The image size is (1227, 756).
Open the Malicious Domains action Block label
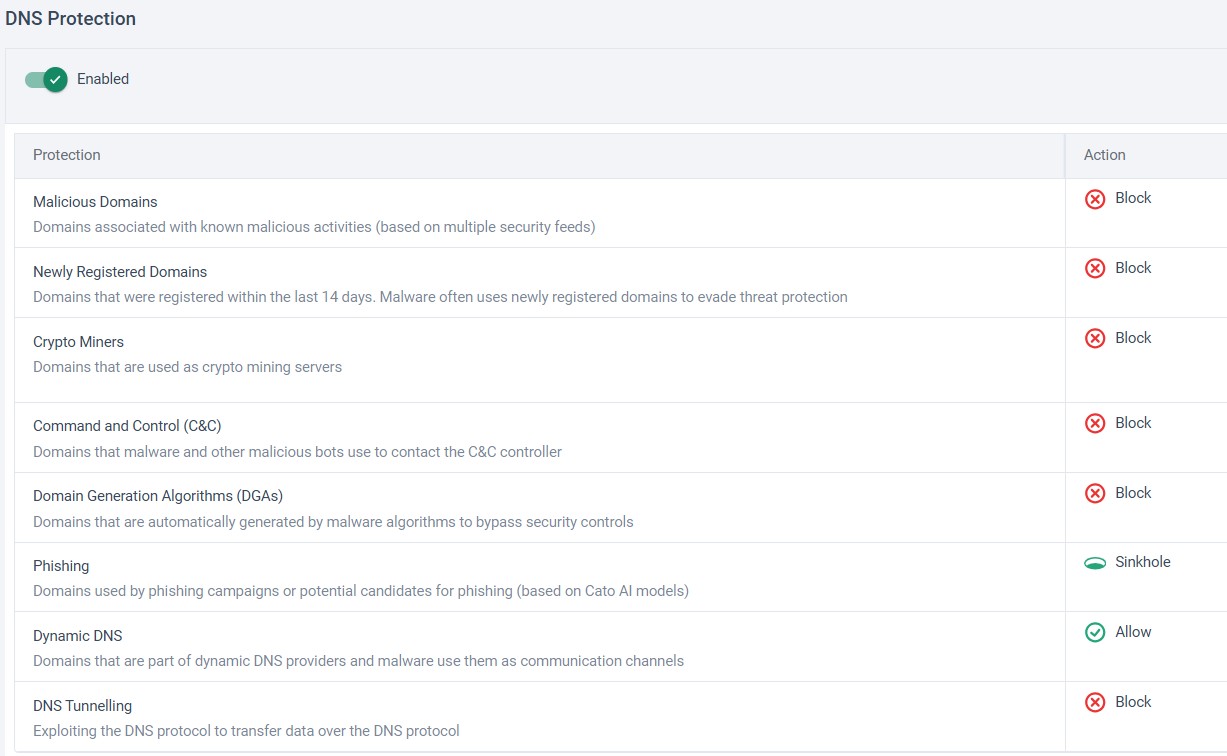coord(1133,198)
